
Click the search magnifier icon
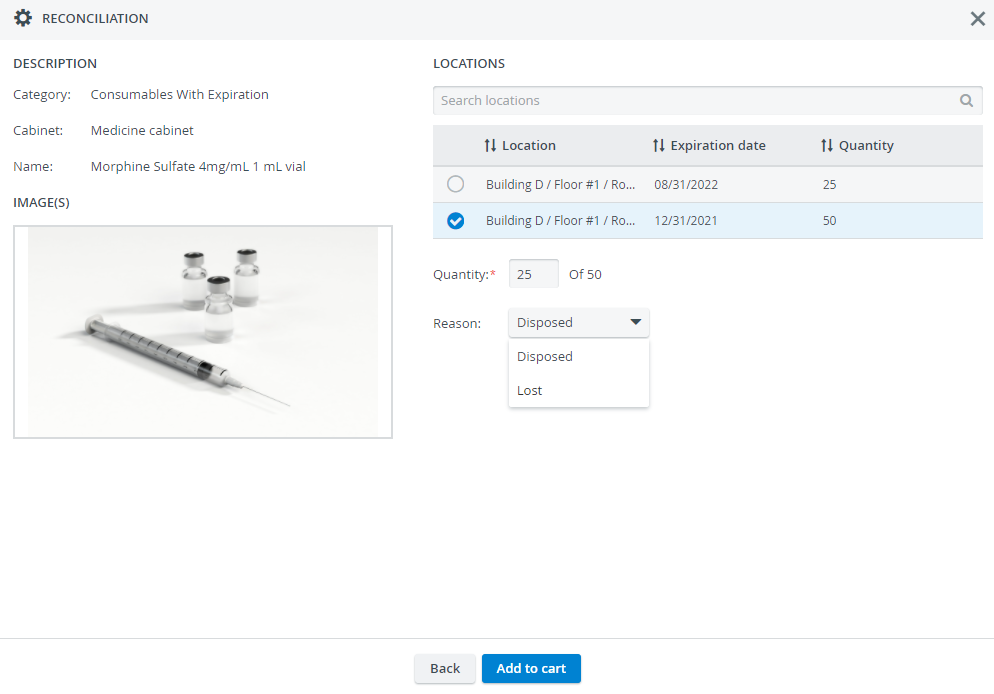pos(966,101)
